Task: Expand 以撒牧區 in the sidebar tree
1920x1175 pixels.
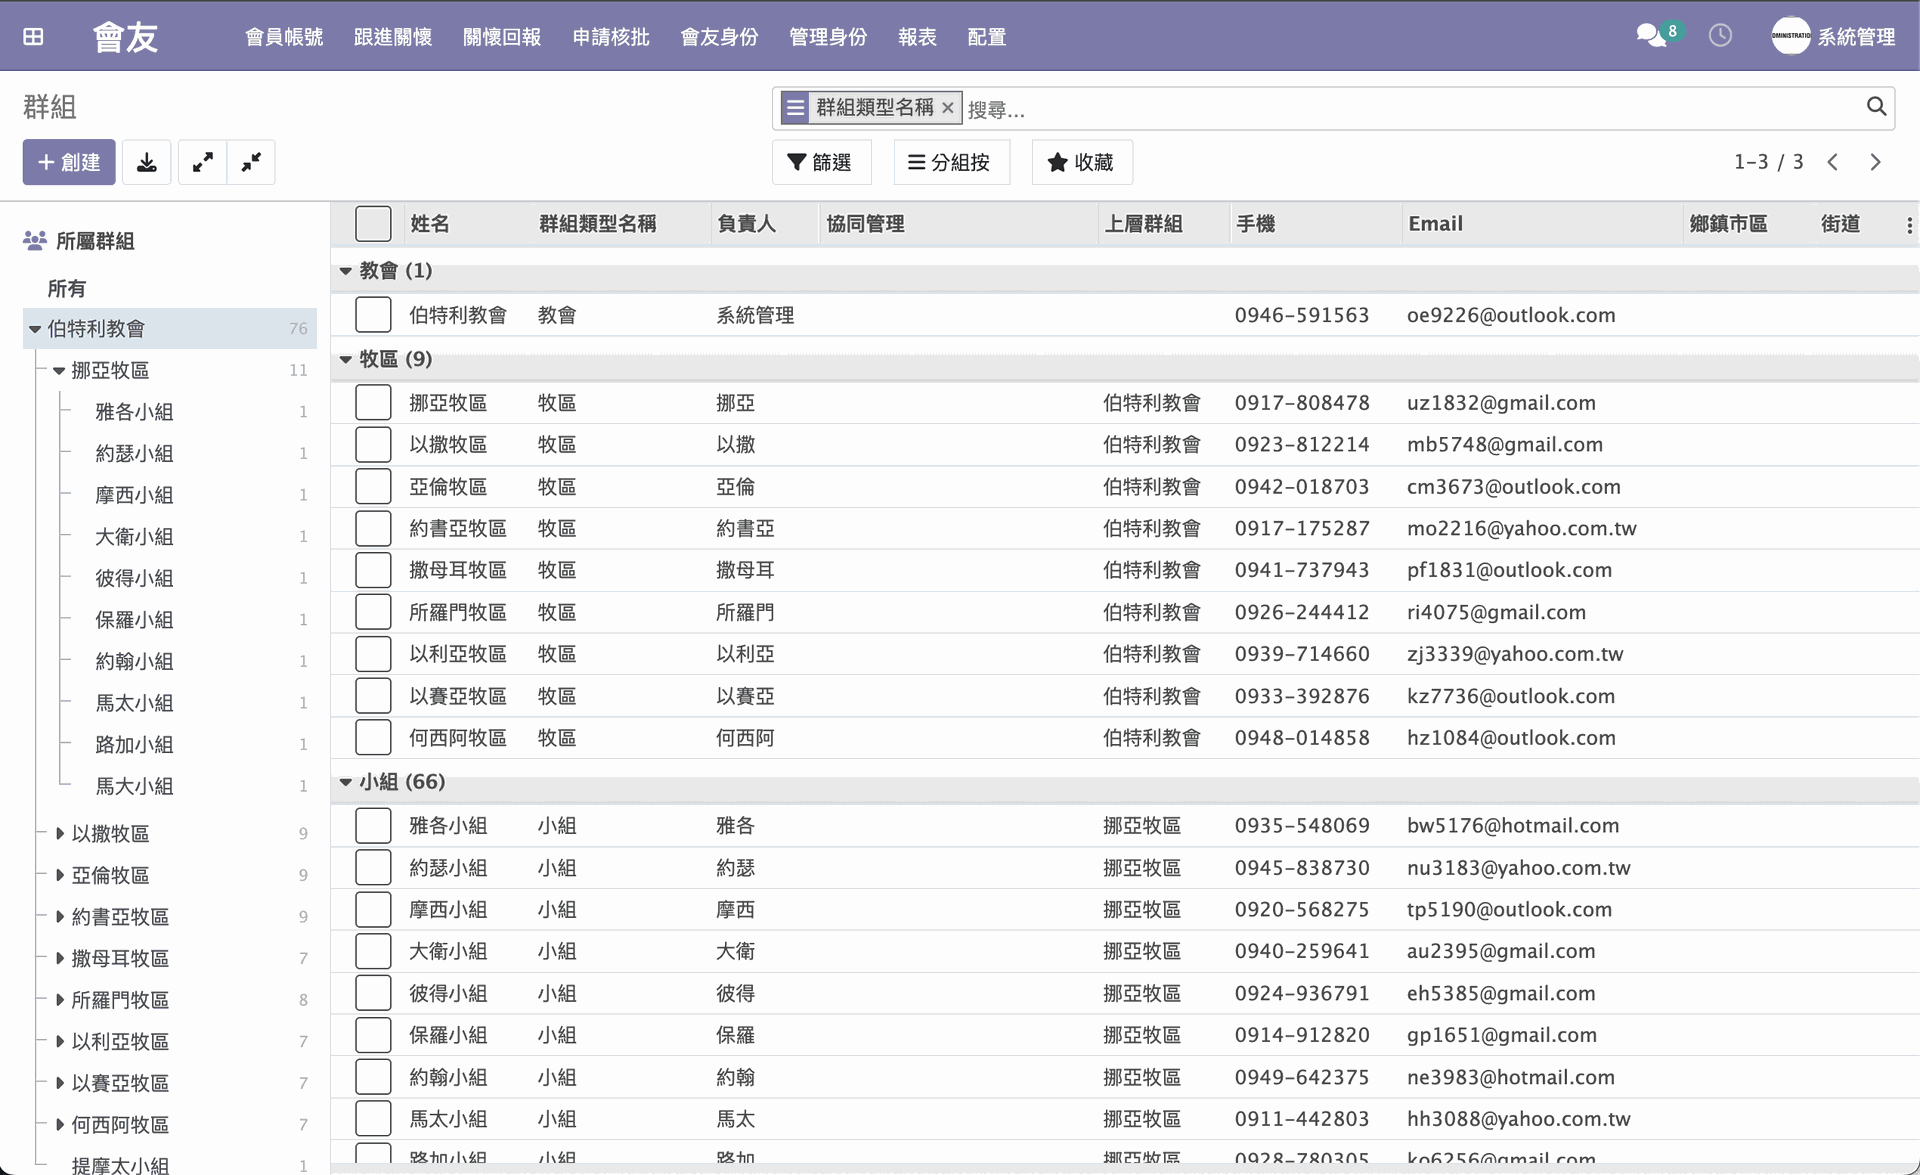Action: (x=60, y=833)
